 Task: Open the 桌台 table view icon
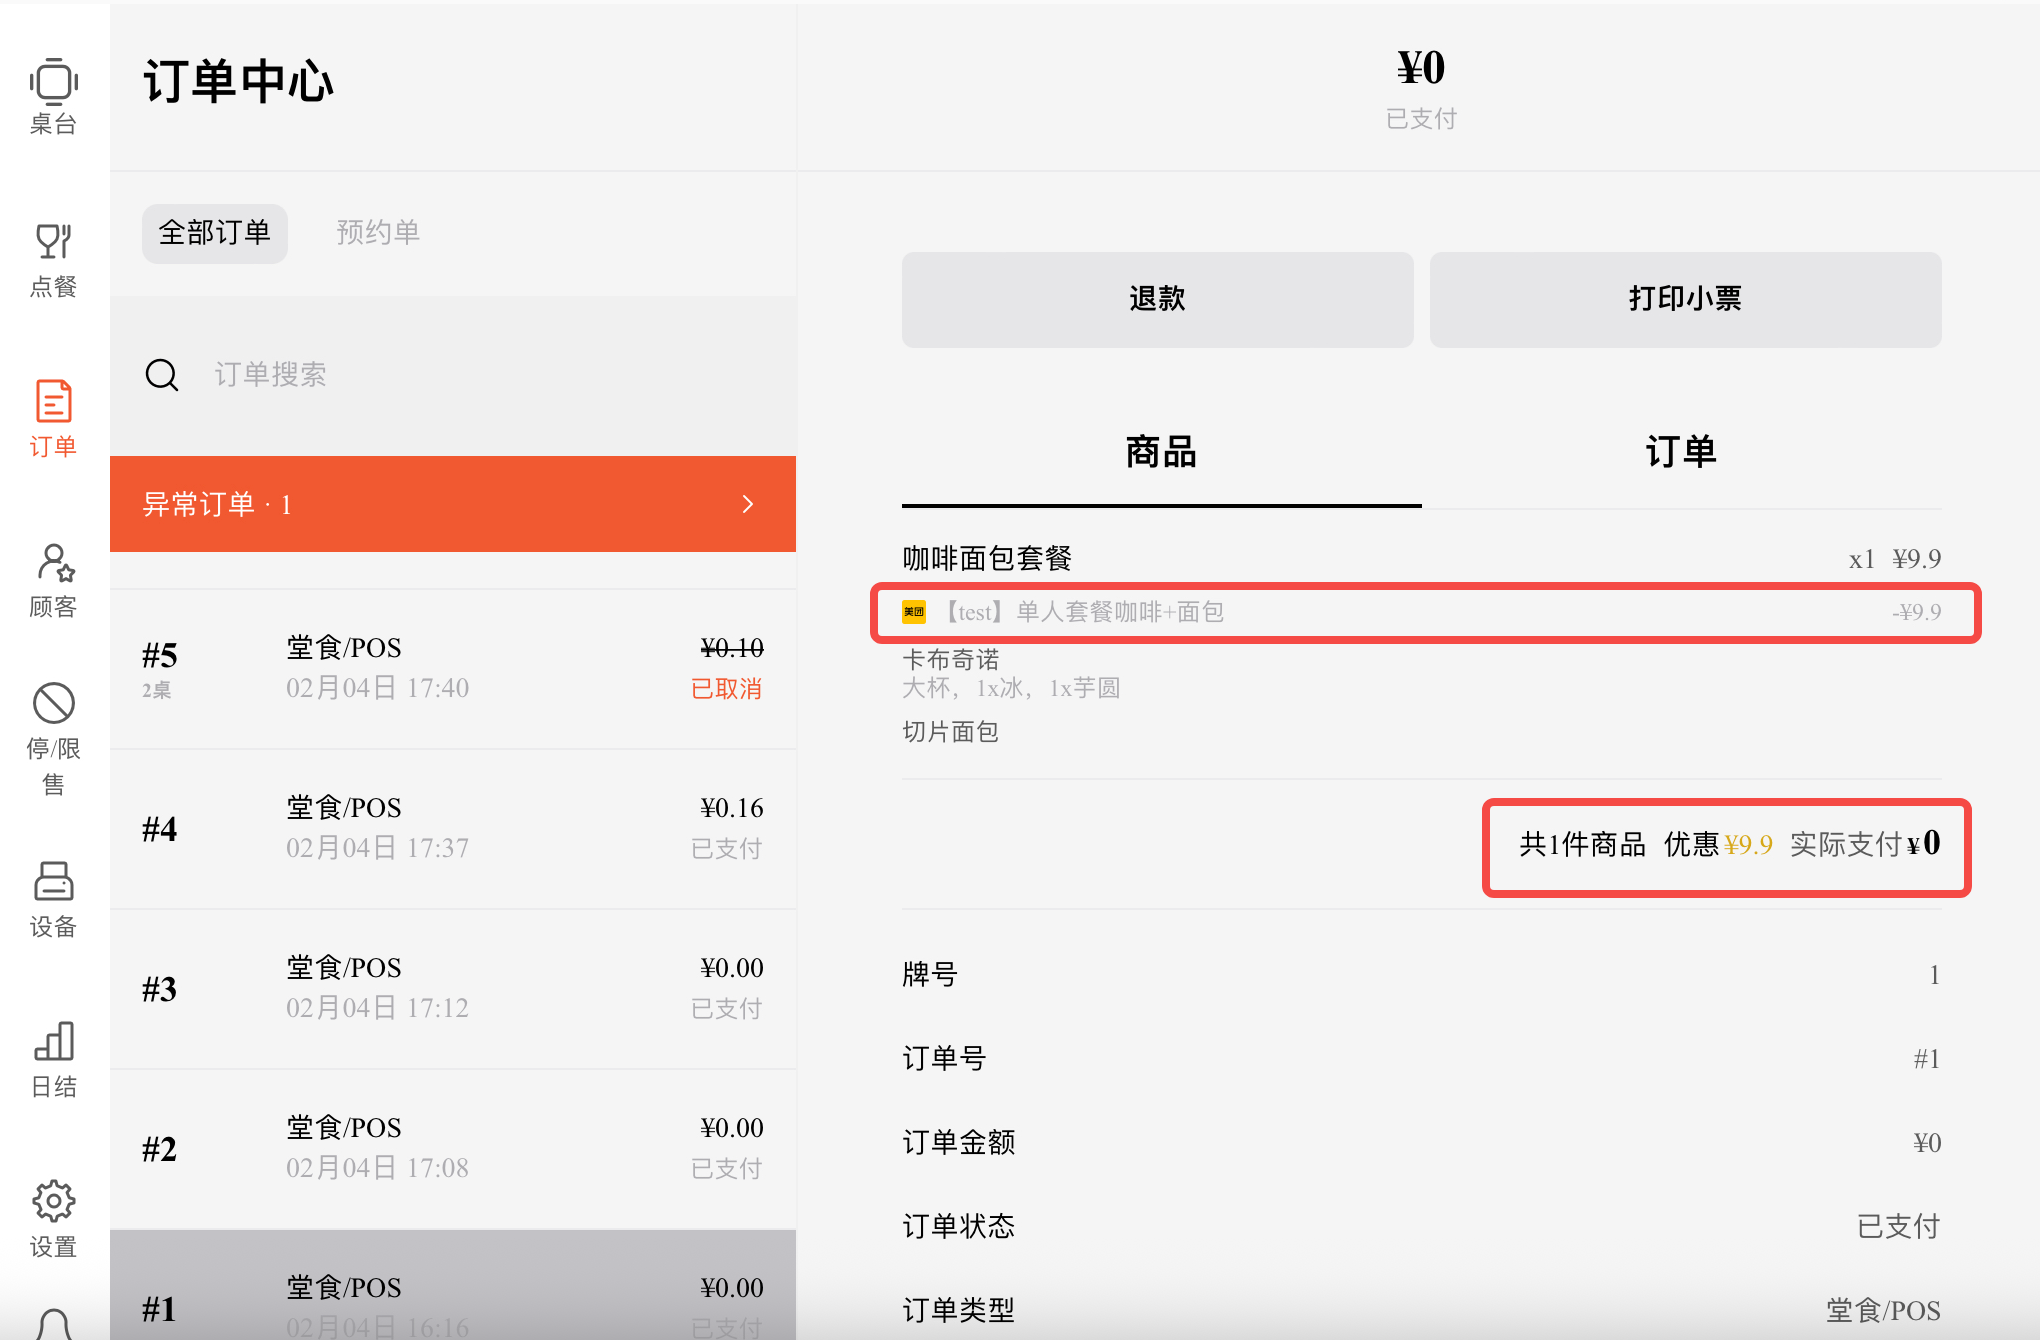pos(54,83)
